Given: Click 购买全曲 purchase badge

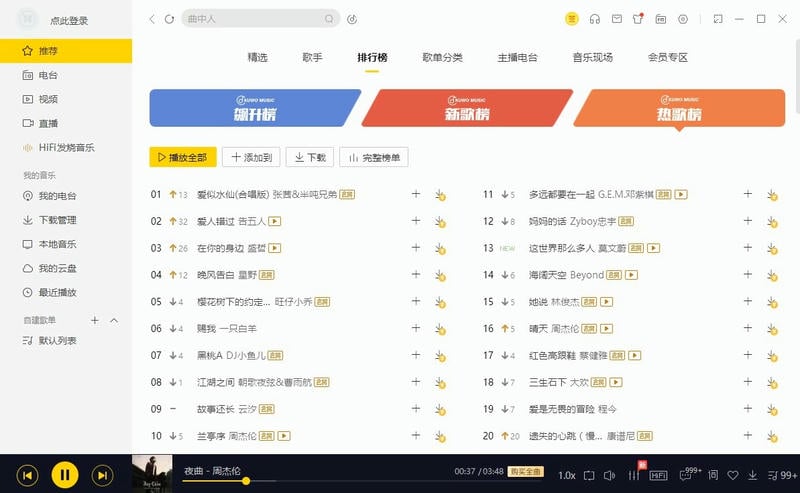Looking at the screenshot, I should tap(525, 472).
